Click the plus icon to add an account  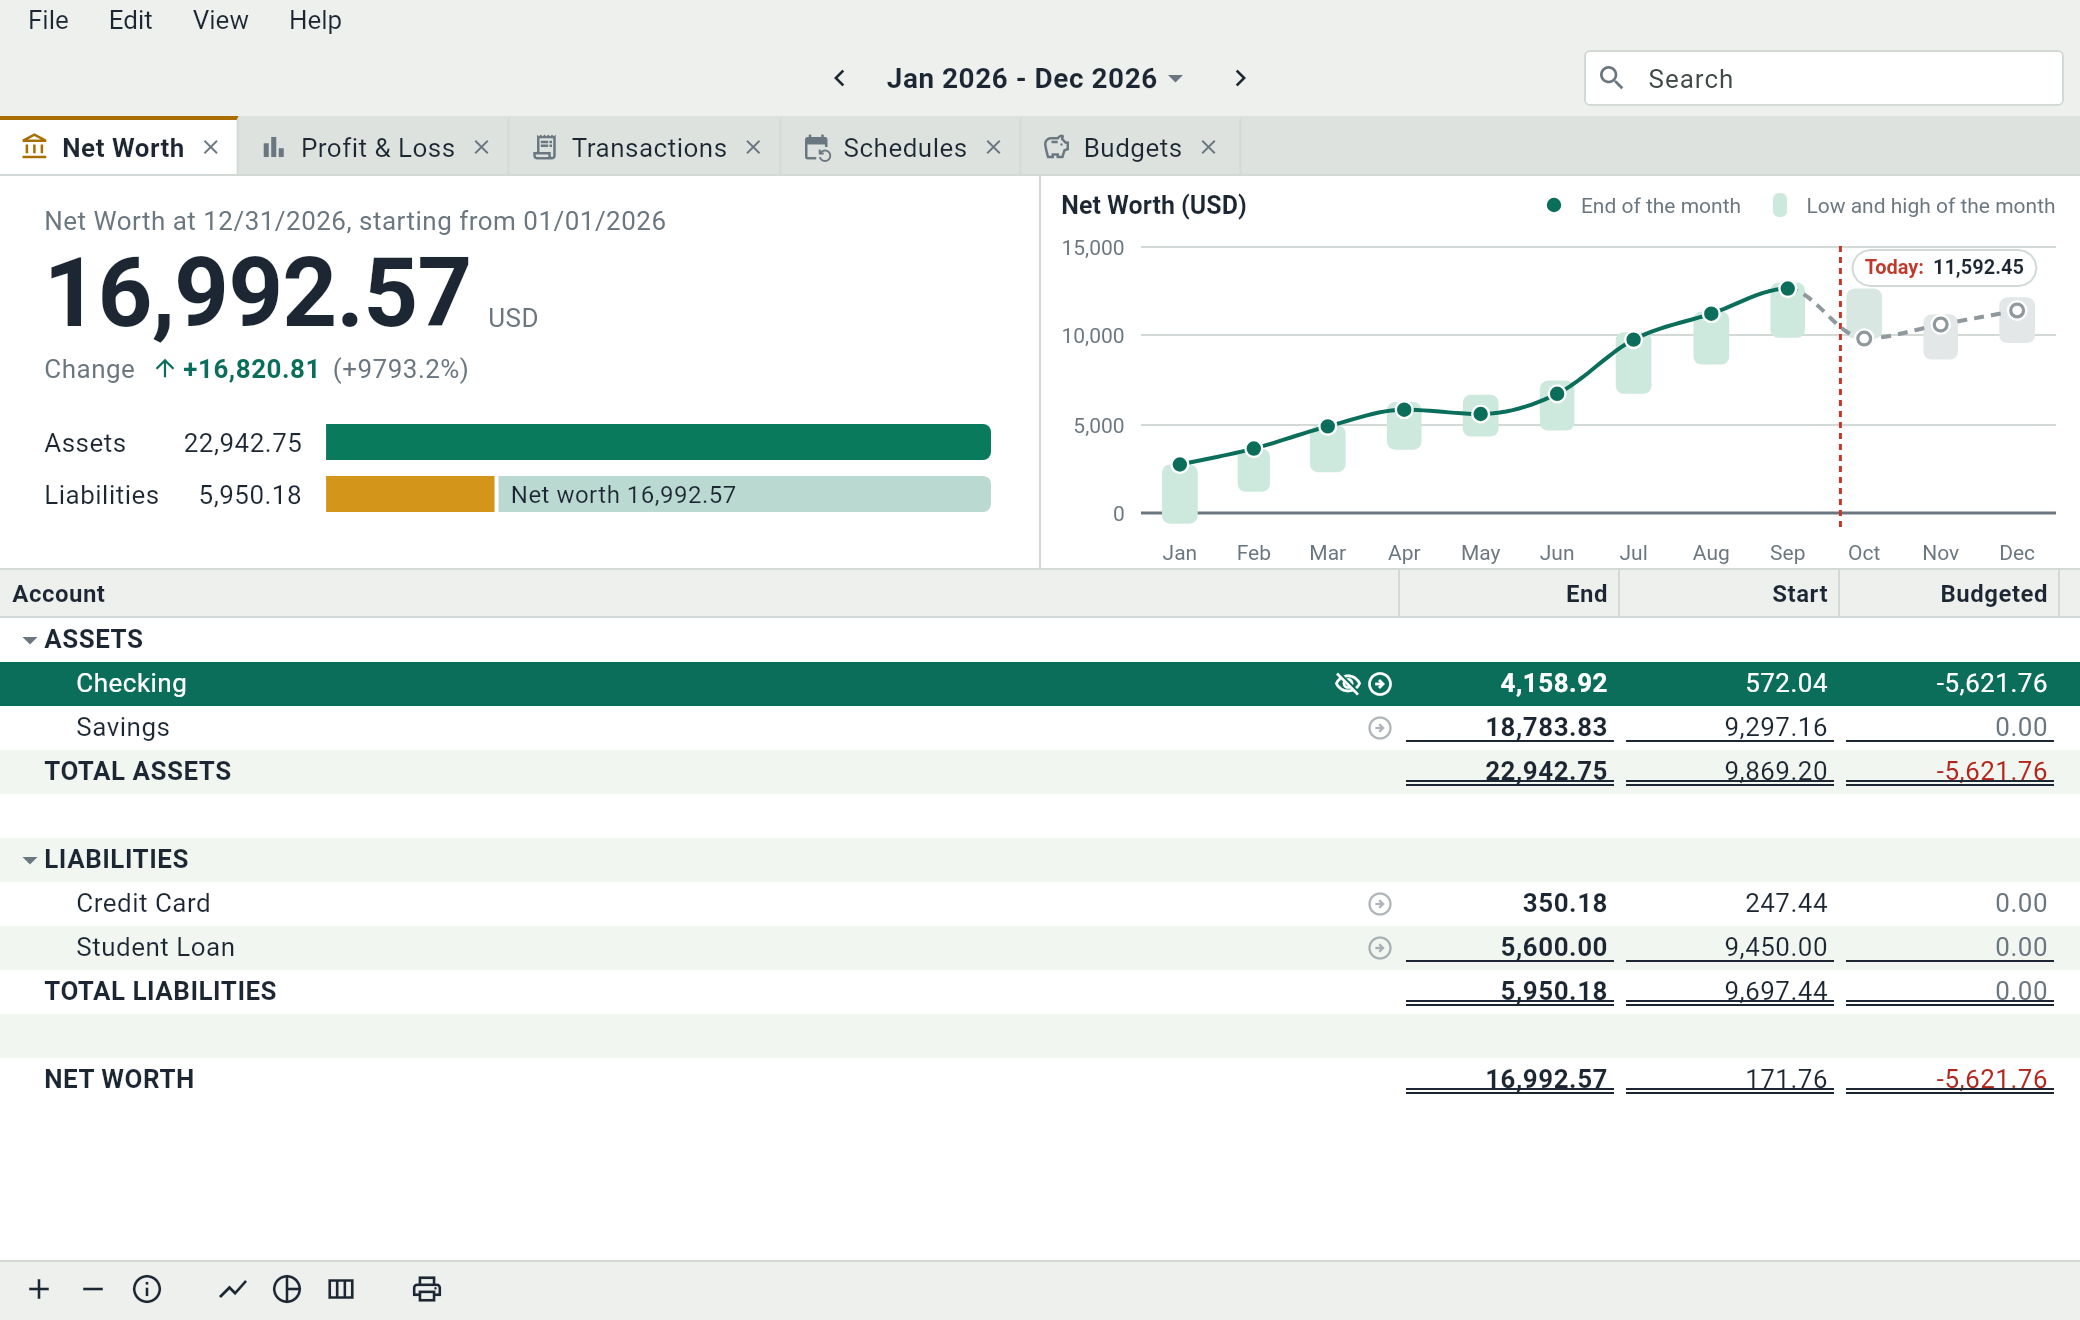pyautogui.click(x=39, y=1289)
